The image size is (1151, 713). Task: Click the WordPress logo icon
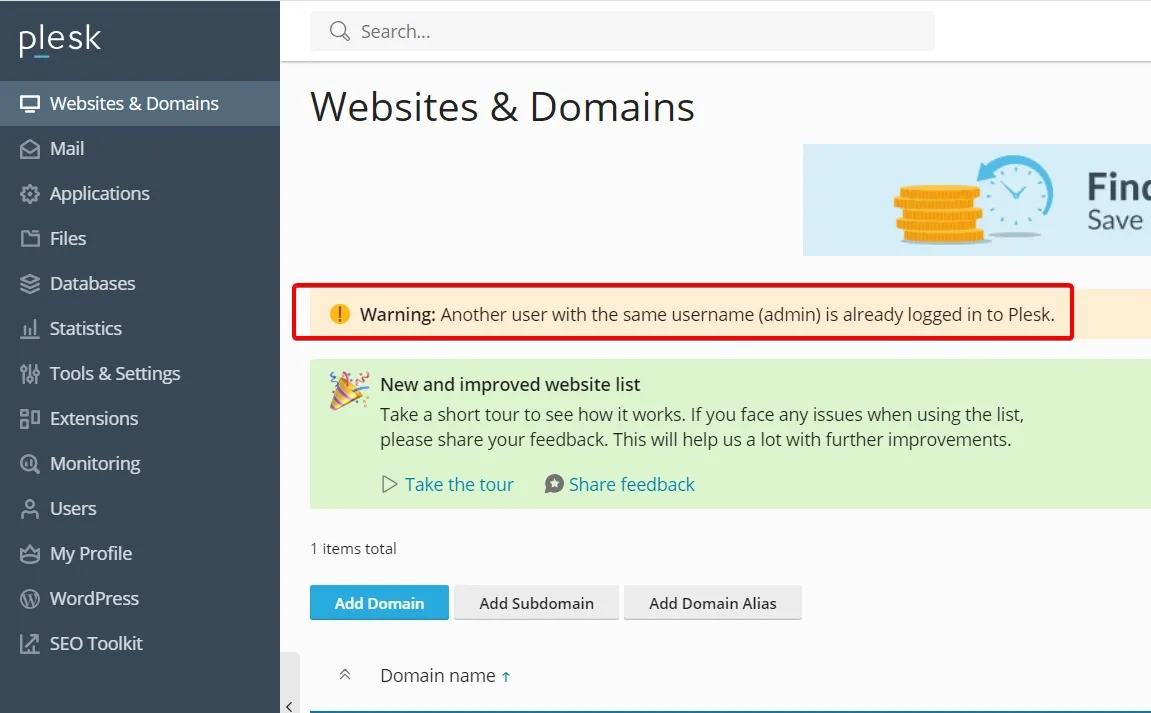[x=30, y=599]
